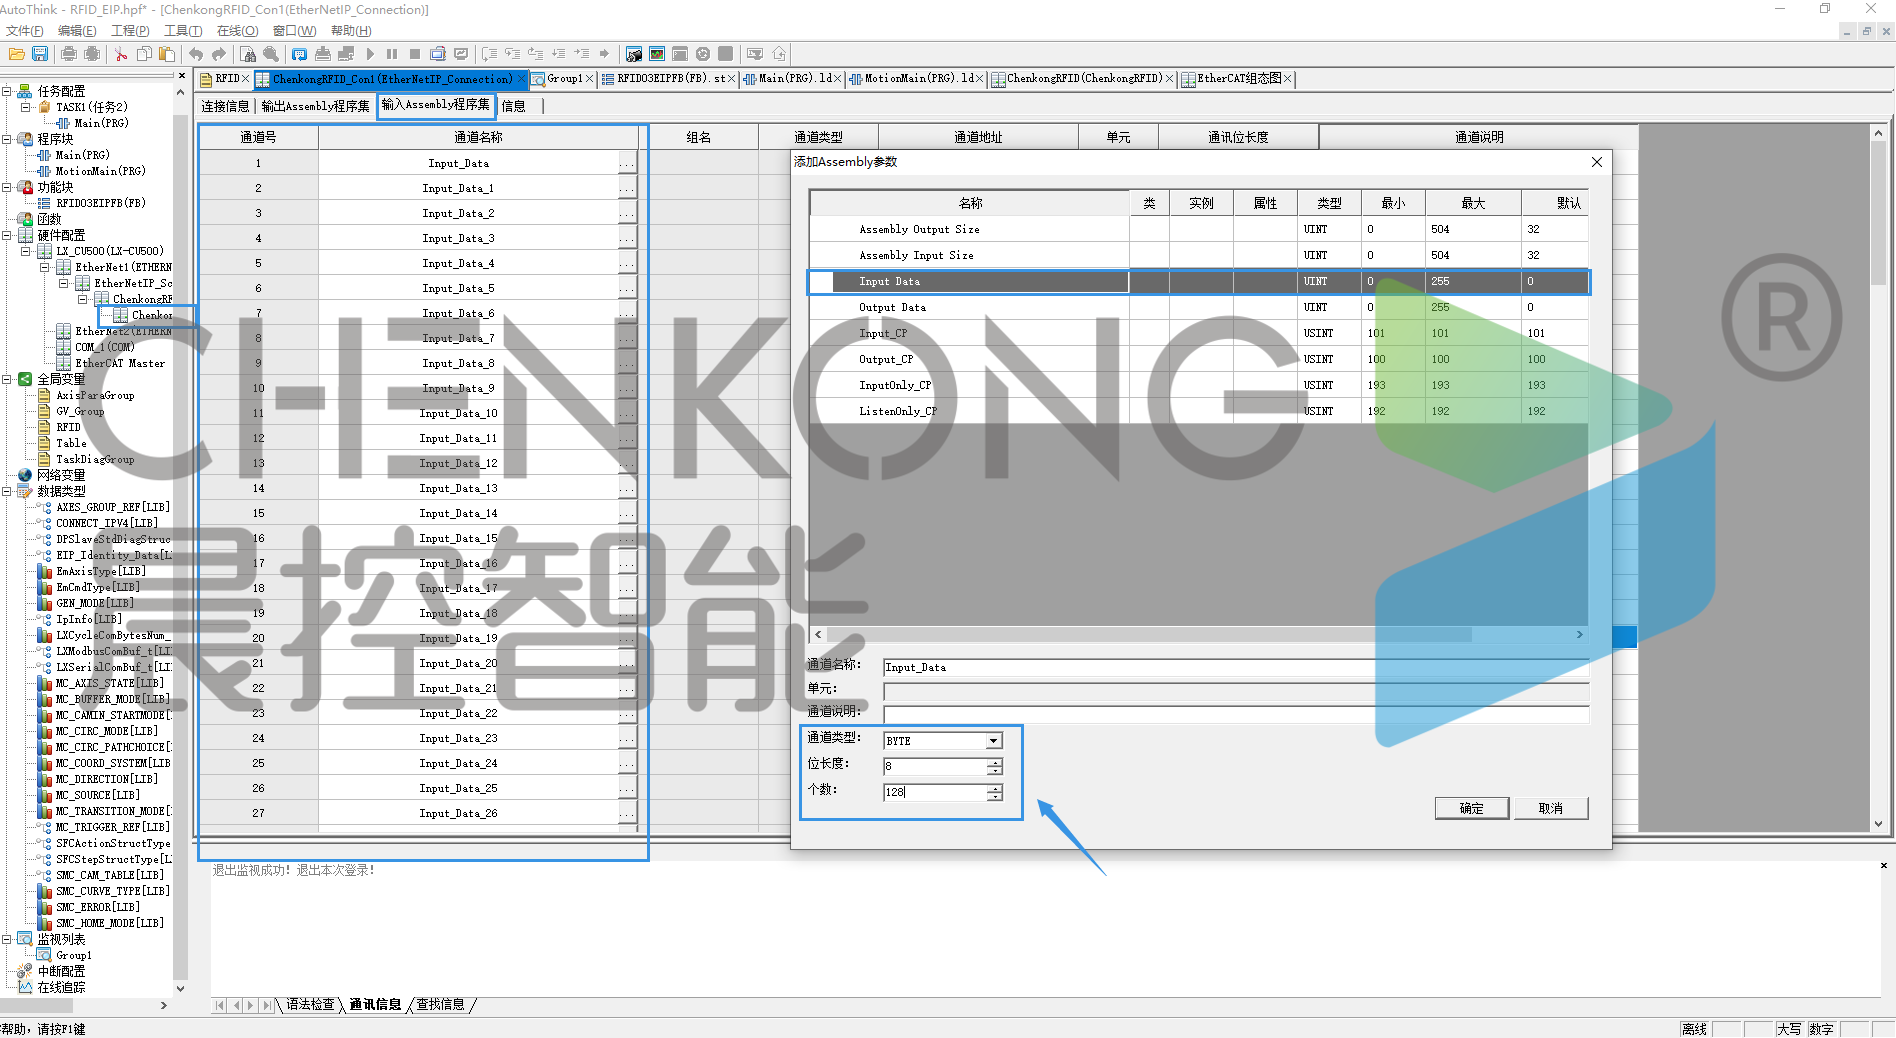
Task: Collapse the LX_CU500 device node
Action: [x=26, y=251]
